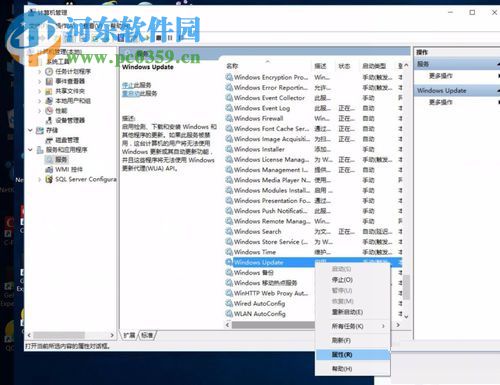Click the 本地用户和组 icon in tree
Screen dimensions: 500x385
pos(49,101)
